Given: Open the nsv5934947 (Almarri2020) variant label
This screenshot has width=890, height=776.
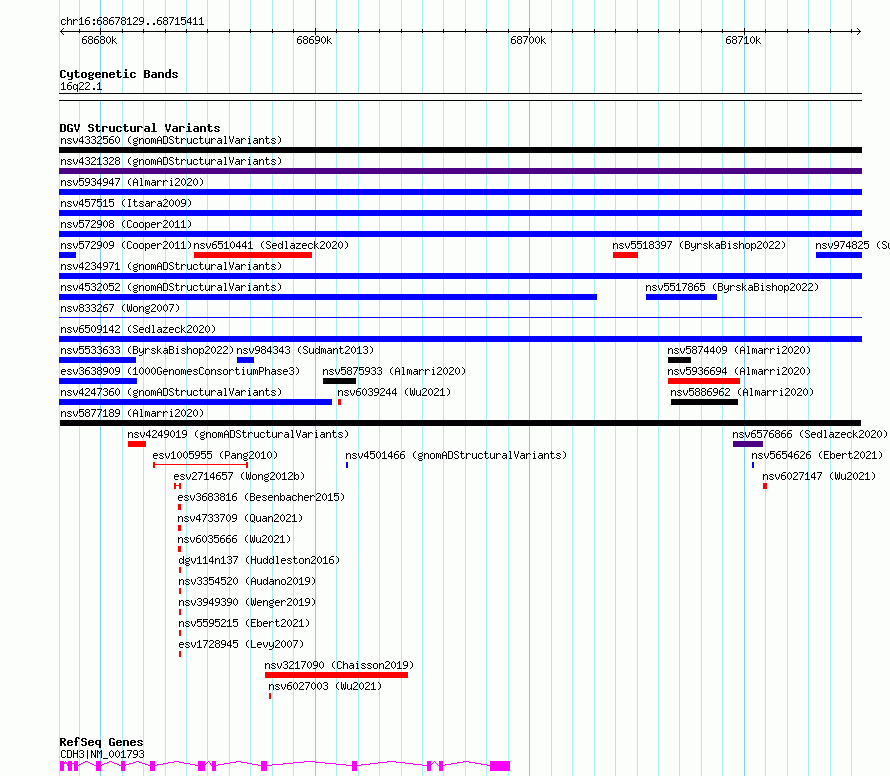Looking at the screenshot, I should (132, 182).
